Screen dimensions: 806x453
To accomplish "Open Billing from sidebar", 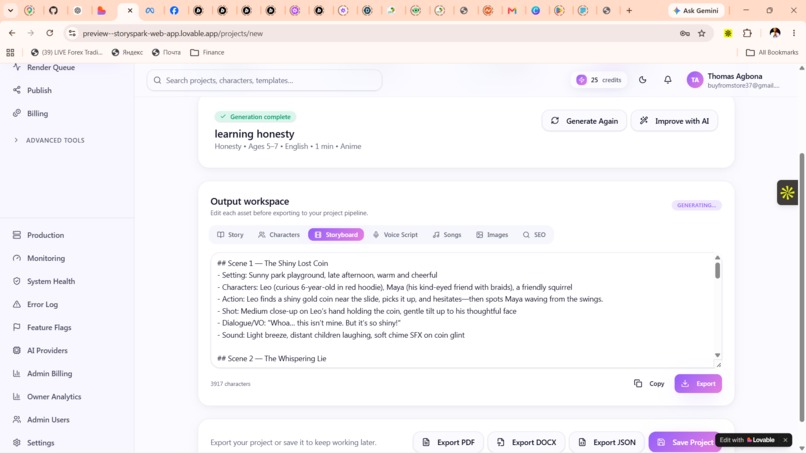I will pos(31,113).
